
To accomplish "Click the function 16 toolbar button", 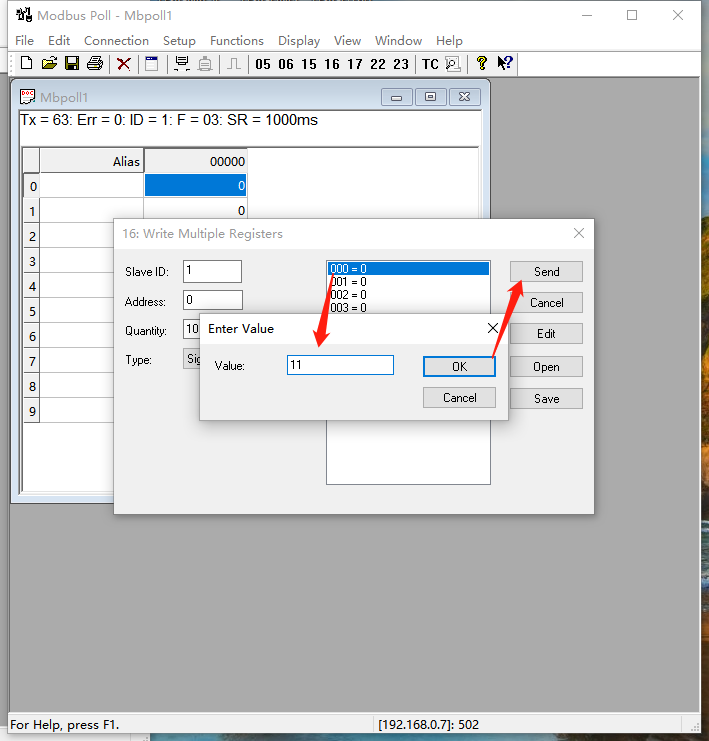I will [332, 64].
